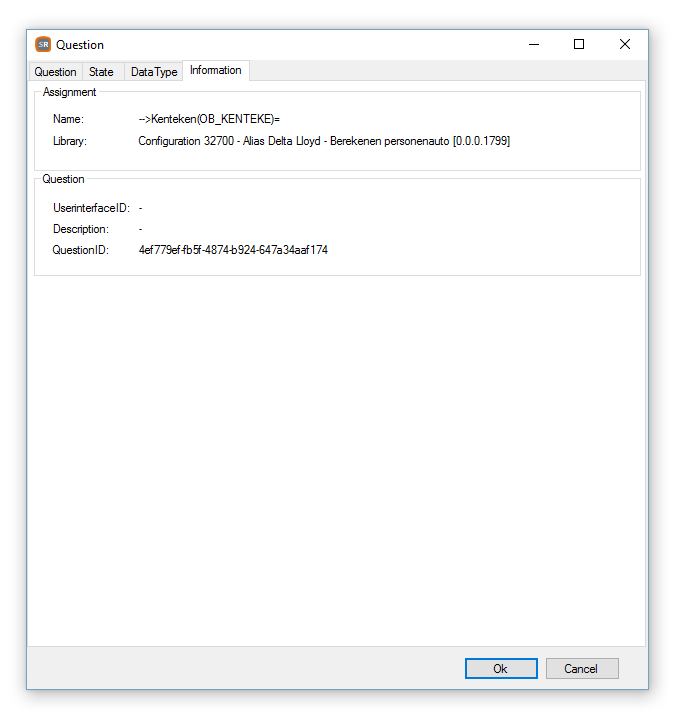Screen dimensions: 685x723
Task: Click the Information tab
Action: pos(216,70)
